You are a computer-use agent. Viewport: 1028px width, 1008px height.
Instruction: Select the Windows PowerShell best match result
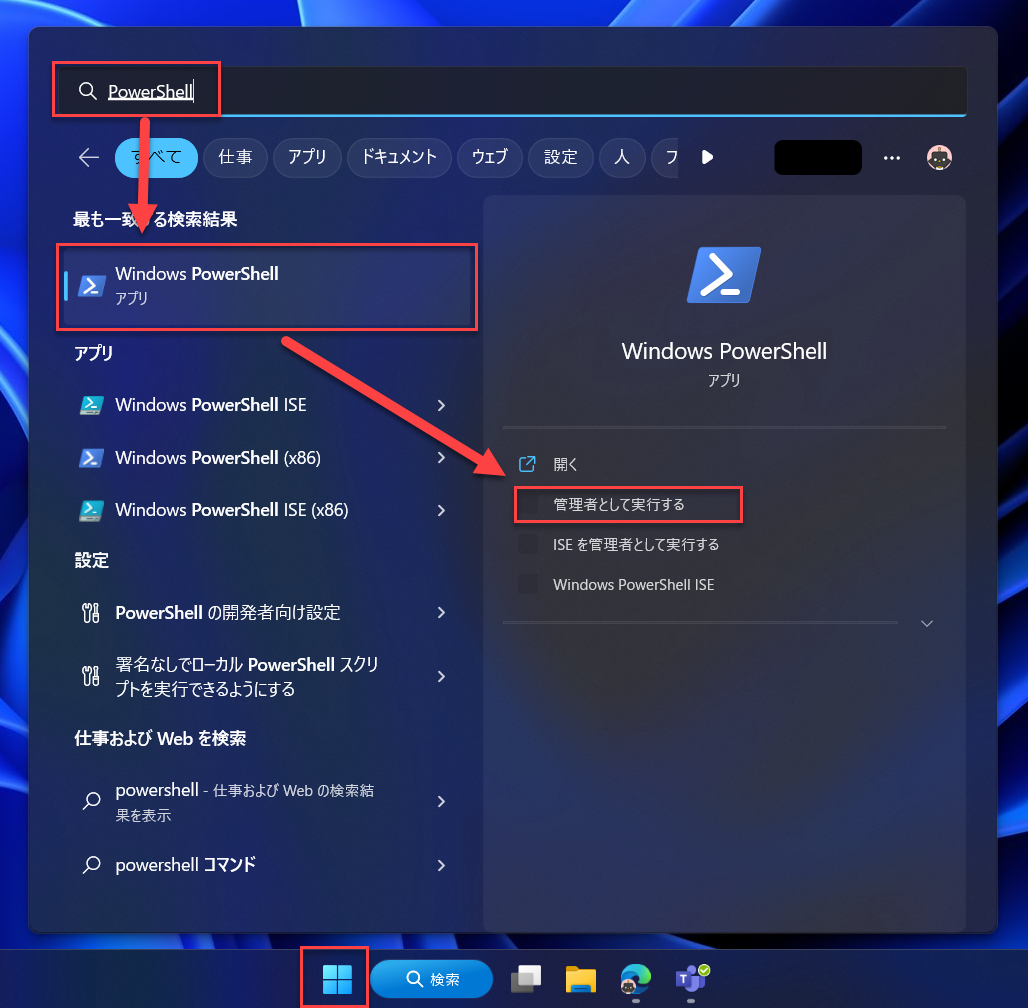coord(267,287)
